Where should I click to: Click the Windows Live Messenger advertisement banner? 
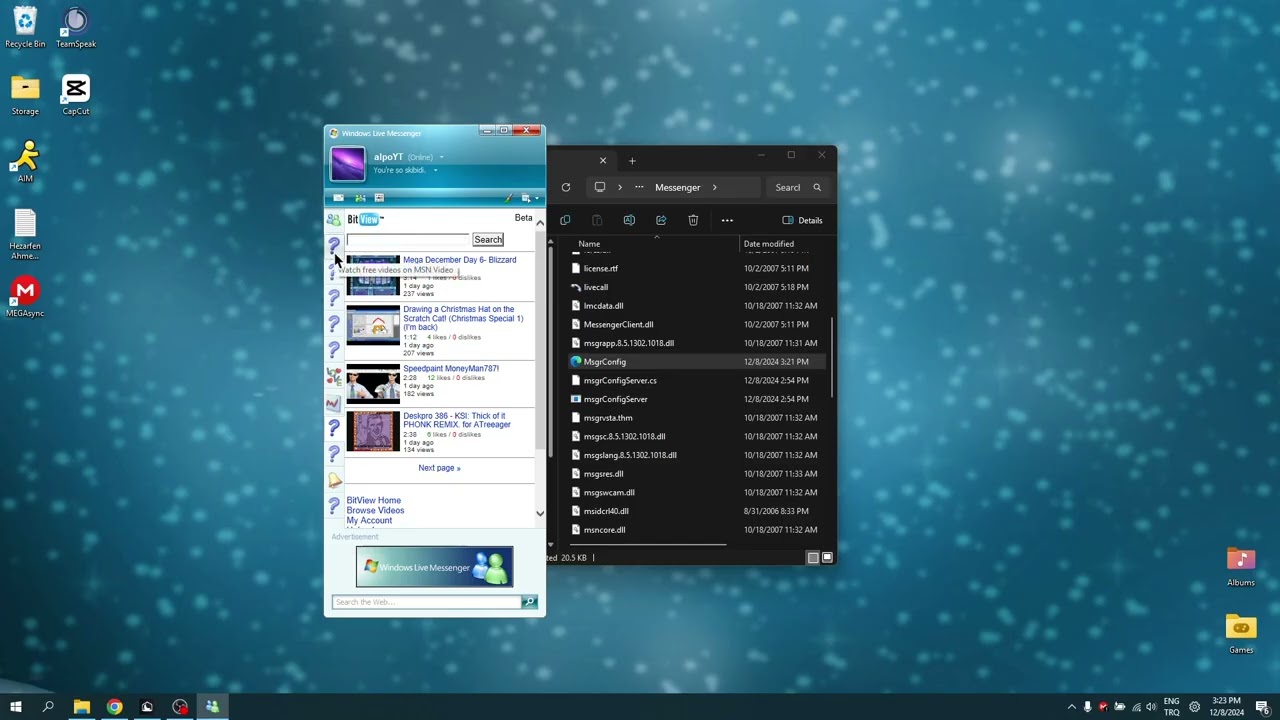(x=434, y=567)
